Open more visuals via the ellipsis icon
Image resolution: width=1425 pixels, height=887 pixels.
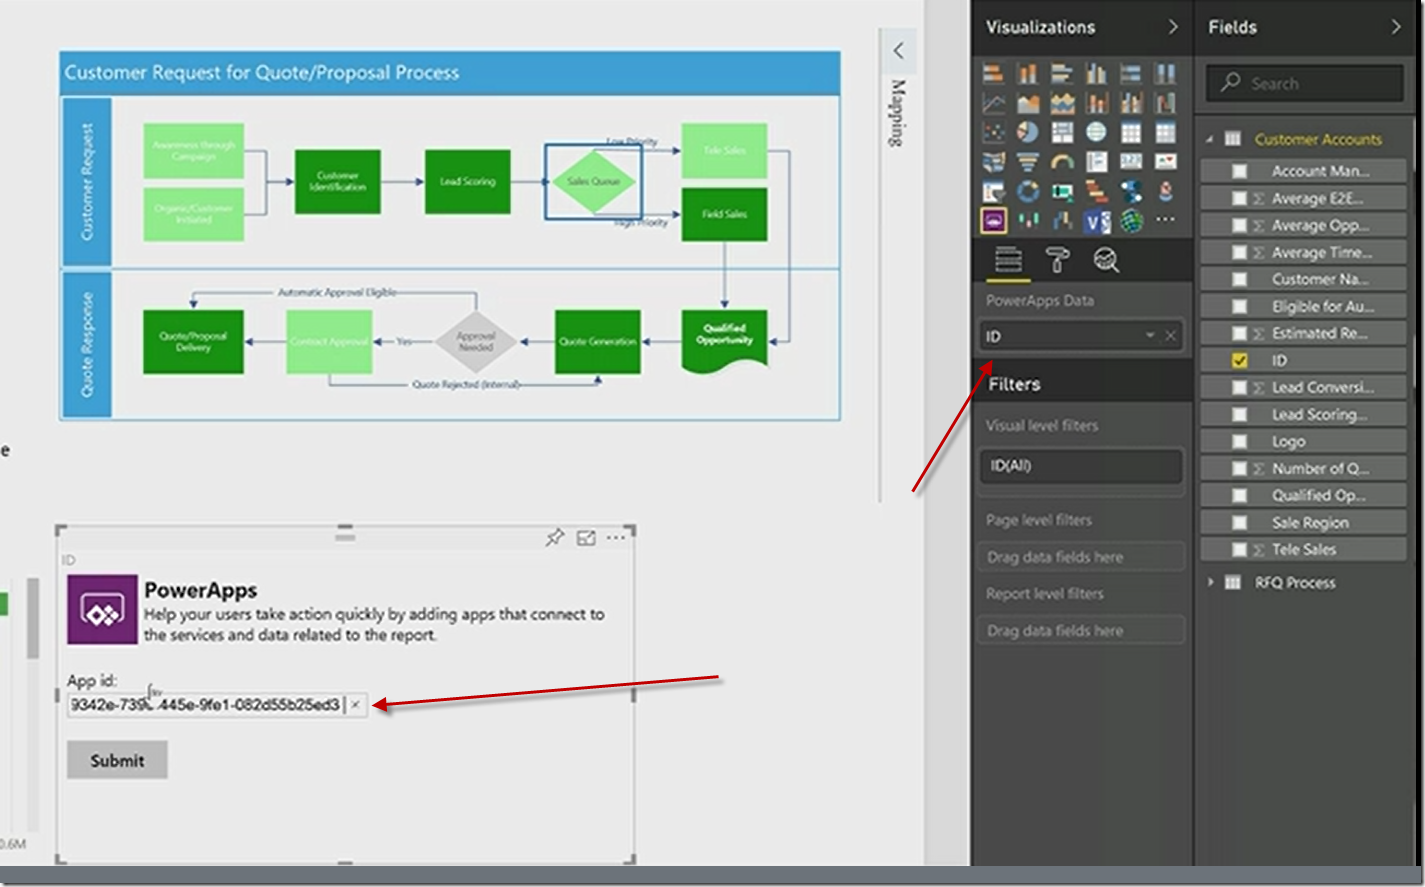[1165, 220]
